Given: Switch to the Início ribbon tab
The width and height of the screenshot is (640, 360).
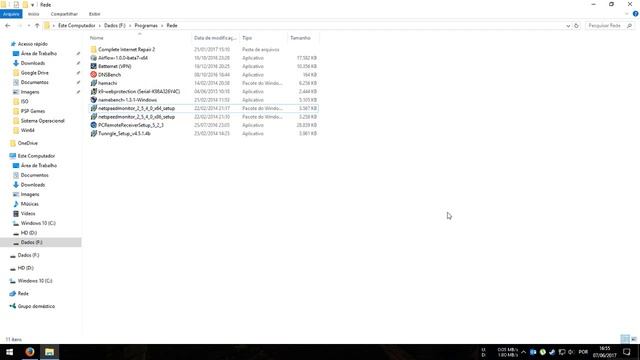Looking at the screenshot, I should point(33,14).
